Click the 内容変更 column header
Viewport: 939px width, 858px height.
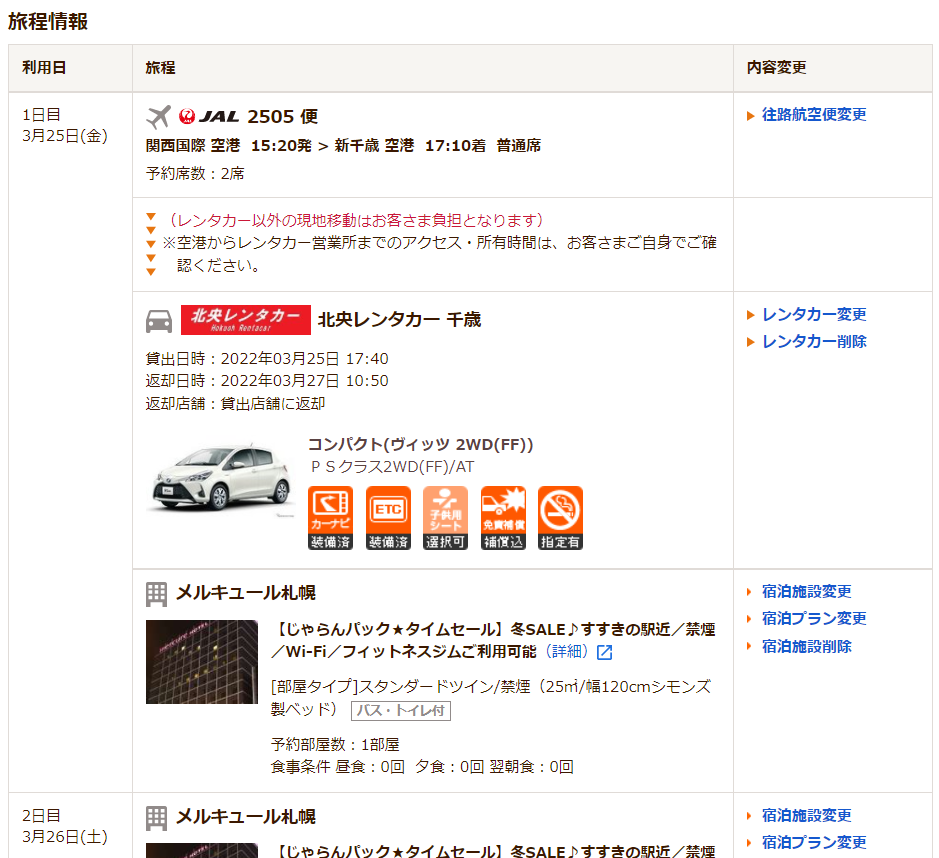[776, 68]
